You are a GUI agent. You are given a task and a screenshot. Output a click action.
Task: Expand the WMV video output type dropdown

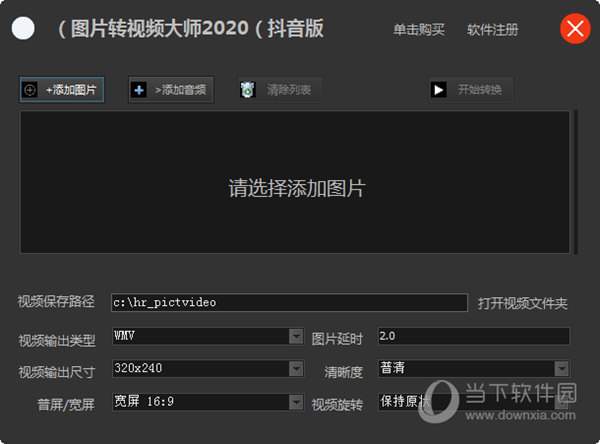coord(296,336)
